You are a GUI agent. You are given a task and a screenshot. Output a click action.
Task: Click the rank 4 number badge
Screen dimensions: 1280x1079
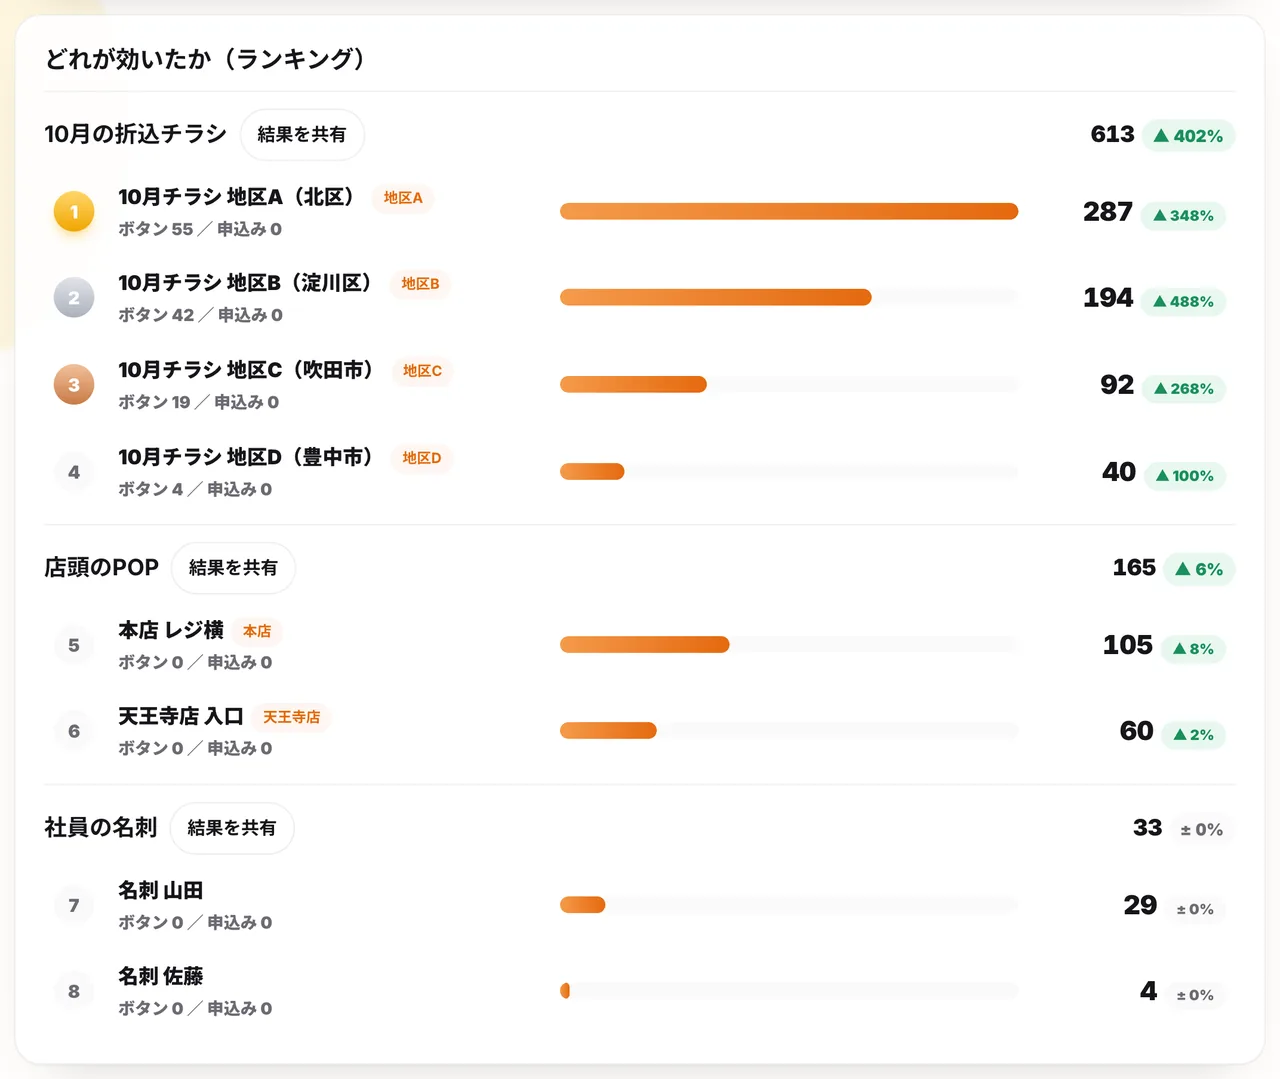[74, 472]
